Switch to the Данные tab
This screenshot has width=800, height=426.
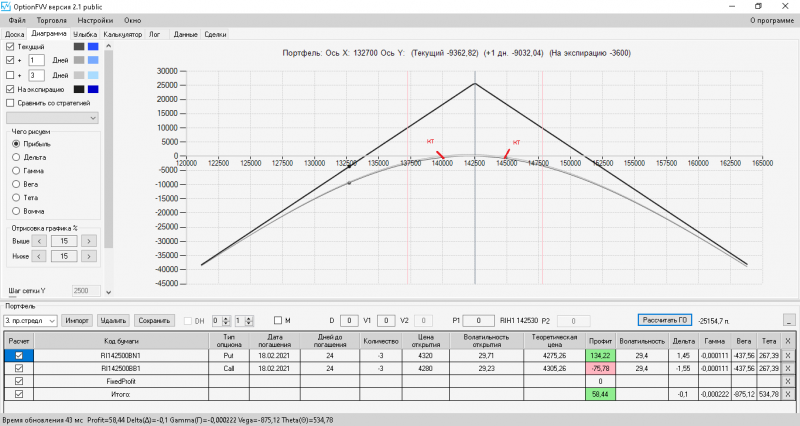pos(185,34)
